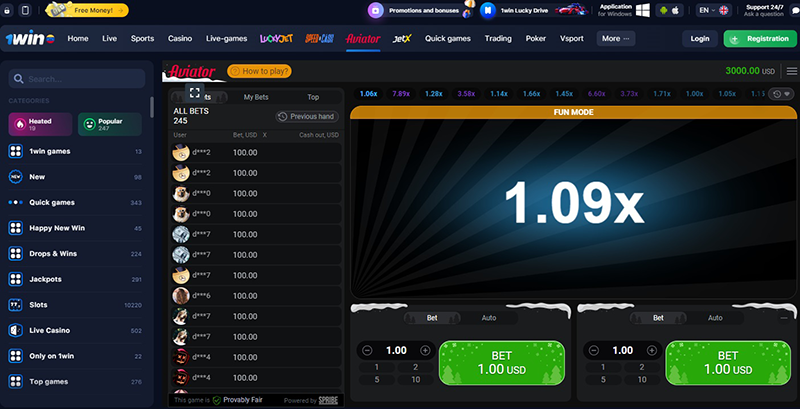Open the Top games category
This screenshot has width=800, height=409.
[75, 381]
